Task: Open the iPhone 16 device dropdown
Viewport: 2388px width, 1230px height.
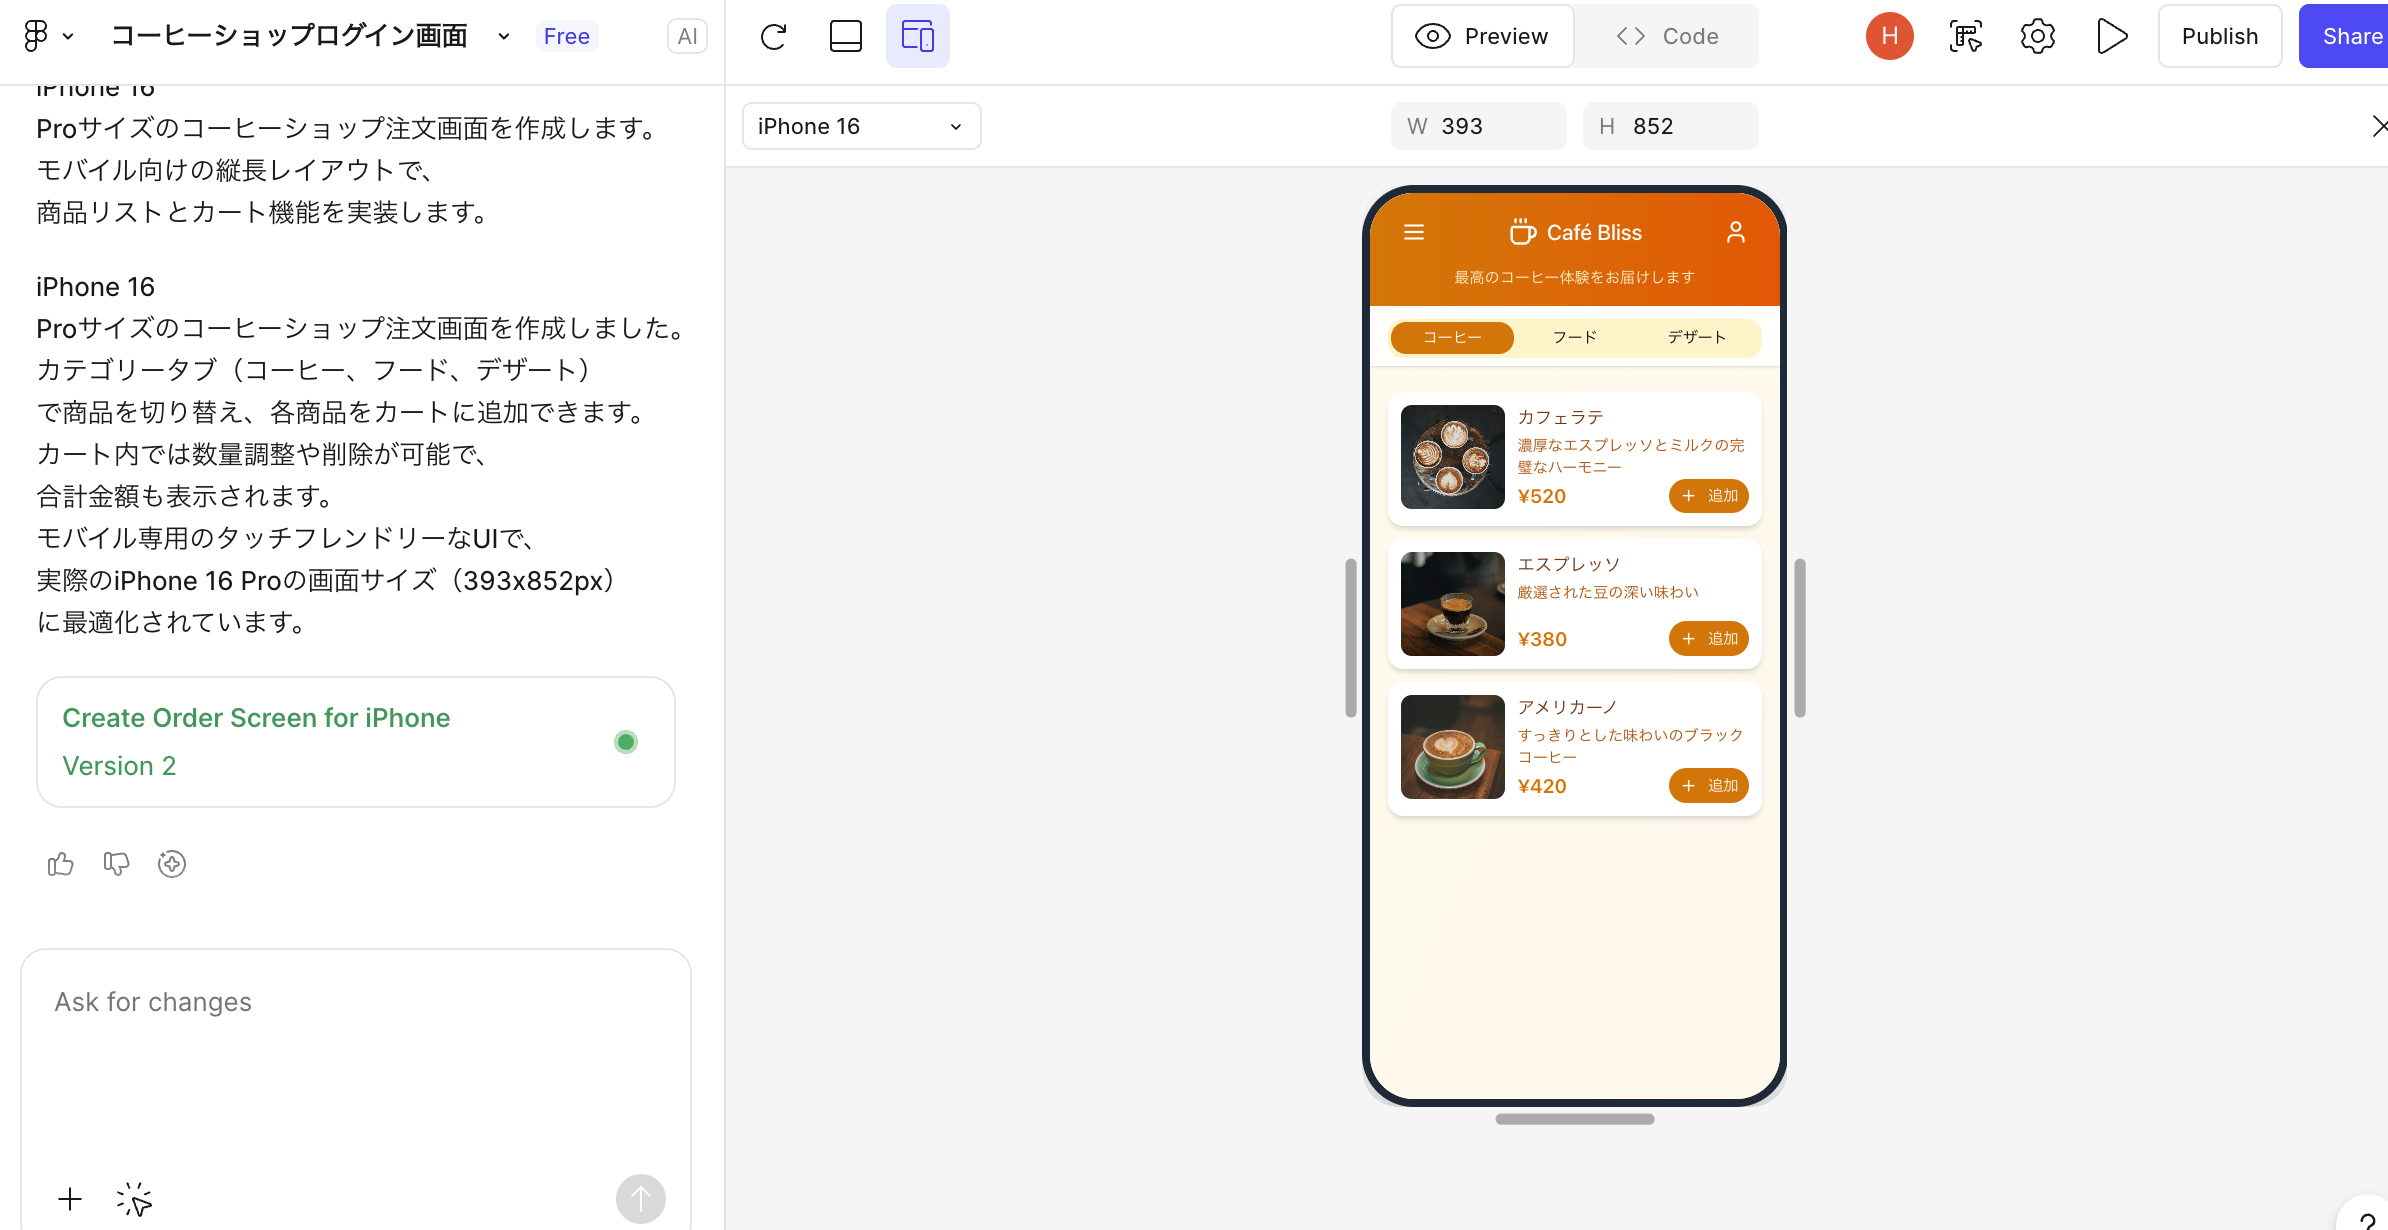Action: point(861,126)
